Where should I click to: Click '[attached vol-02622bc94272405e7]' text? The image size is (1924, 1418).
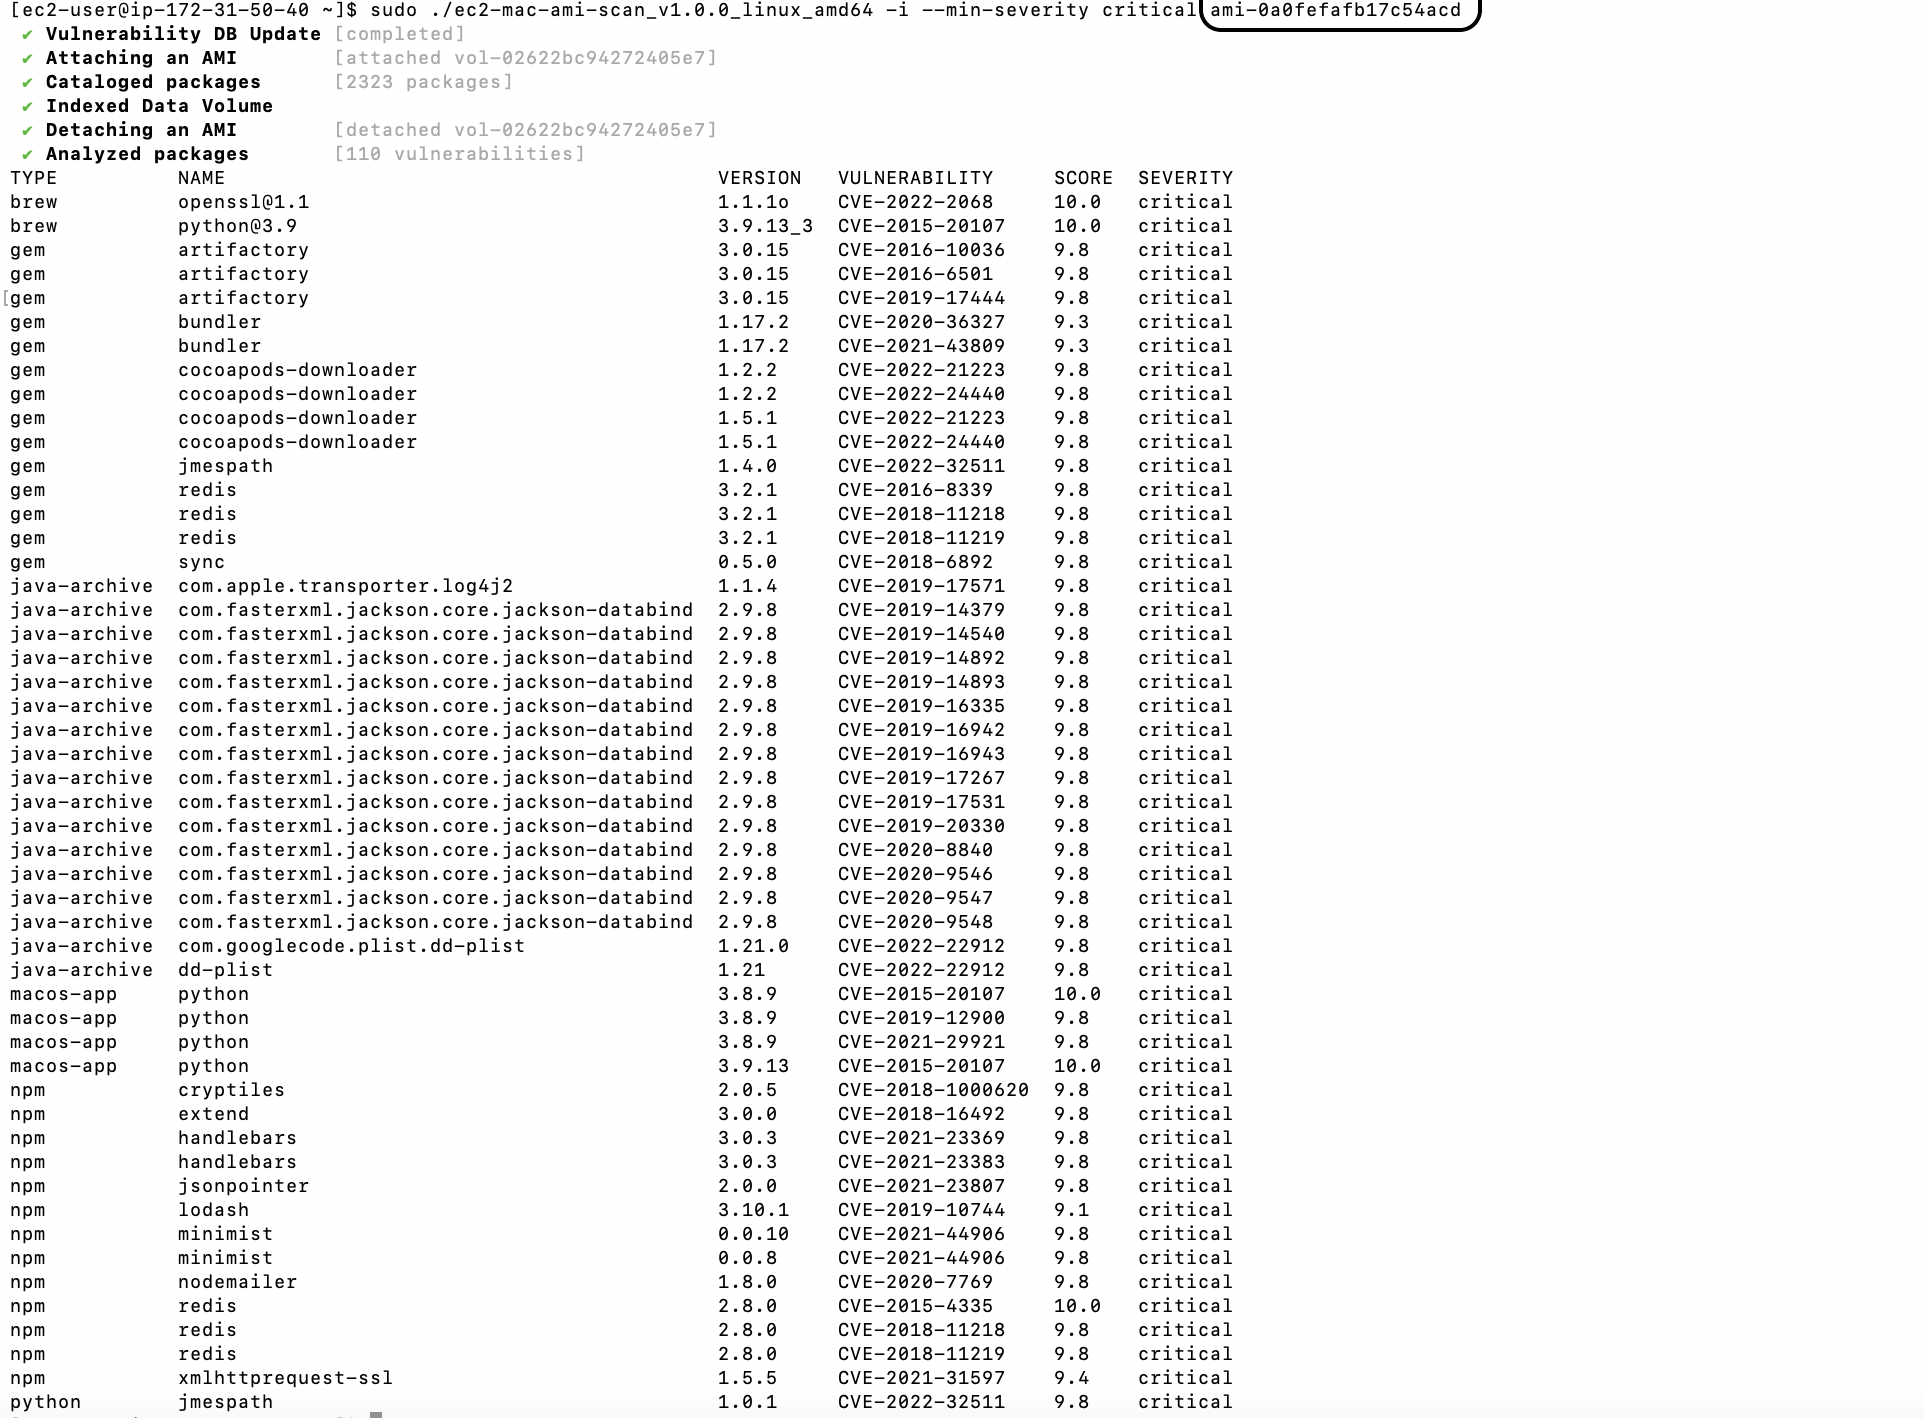[526, 58]
